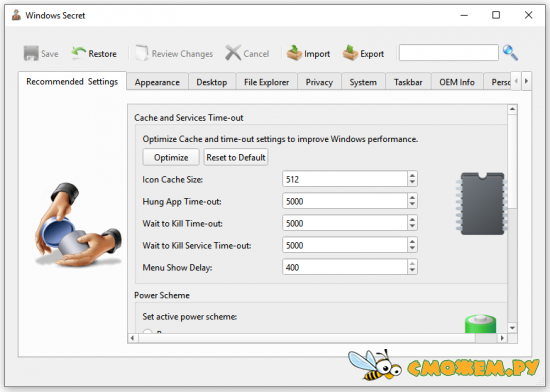Select the System tab
The height and width of the screenshot is (392, 550).
363,82
